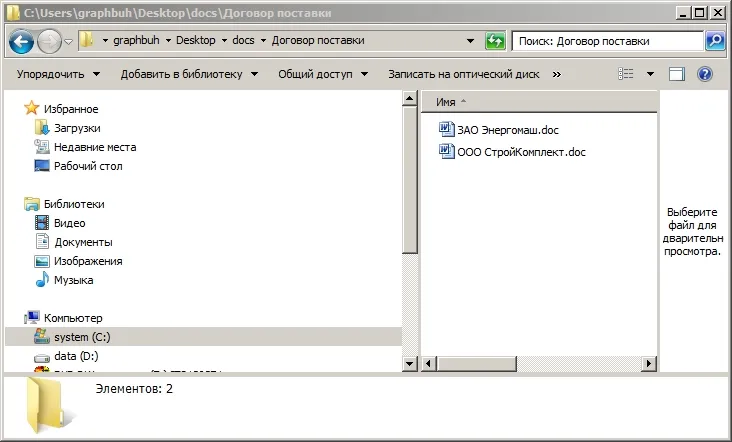This screenshot has height=442, width=732.
Task: Click the navigation pane scroll down arrow
Action: pos(409,364)
